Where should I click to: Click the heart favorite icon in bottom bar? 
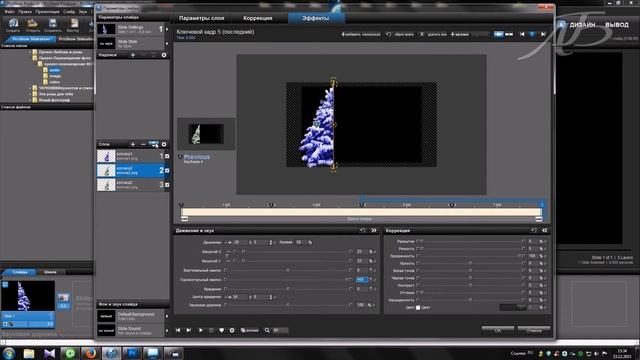point(222,330)
